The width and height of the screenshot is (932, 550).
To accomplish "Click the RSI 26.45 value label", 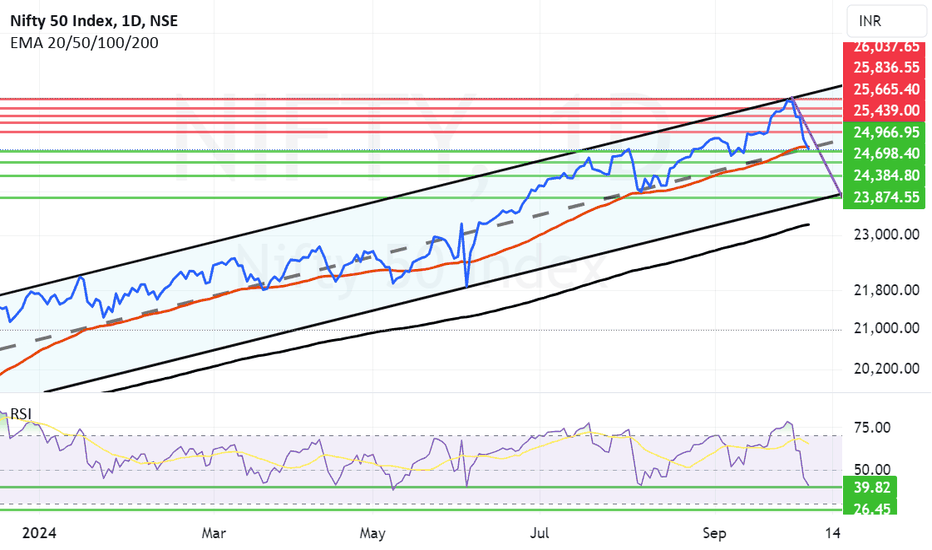I will (870, 508).
